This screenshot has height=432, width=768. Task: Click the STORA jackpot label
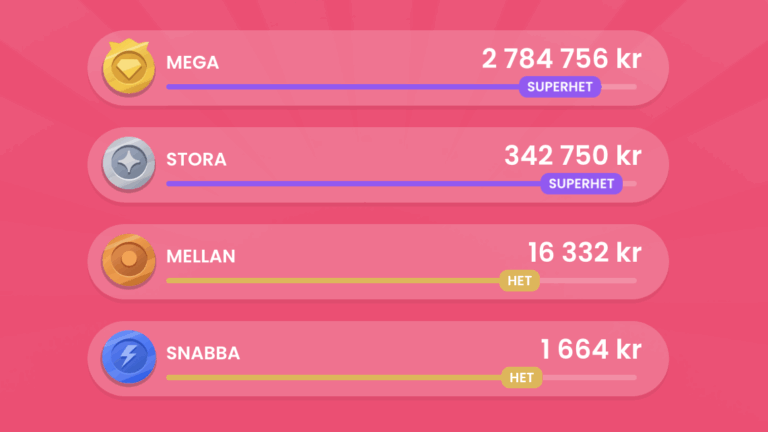196,160
